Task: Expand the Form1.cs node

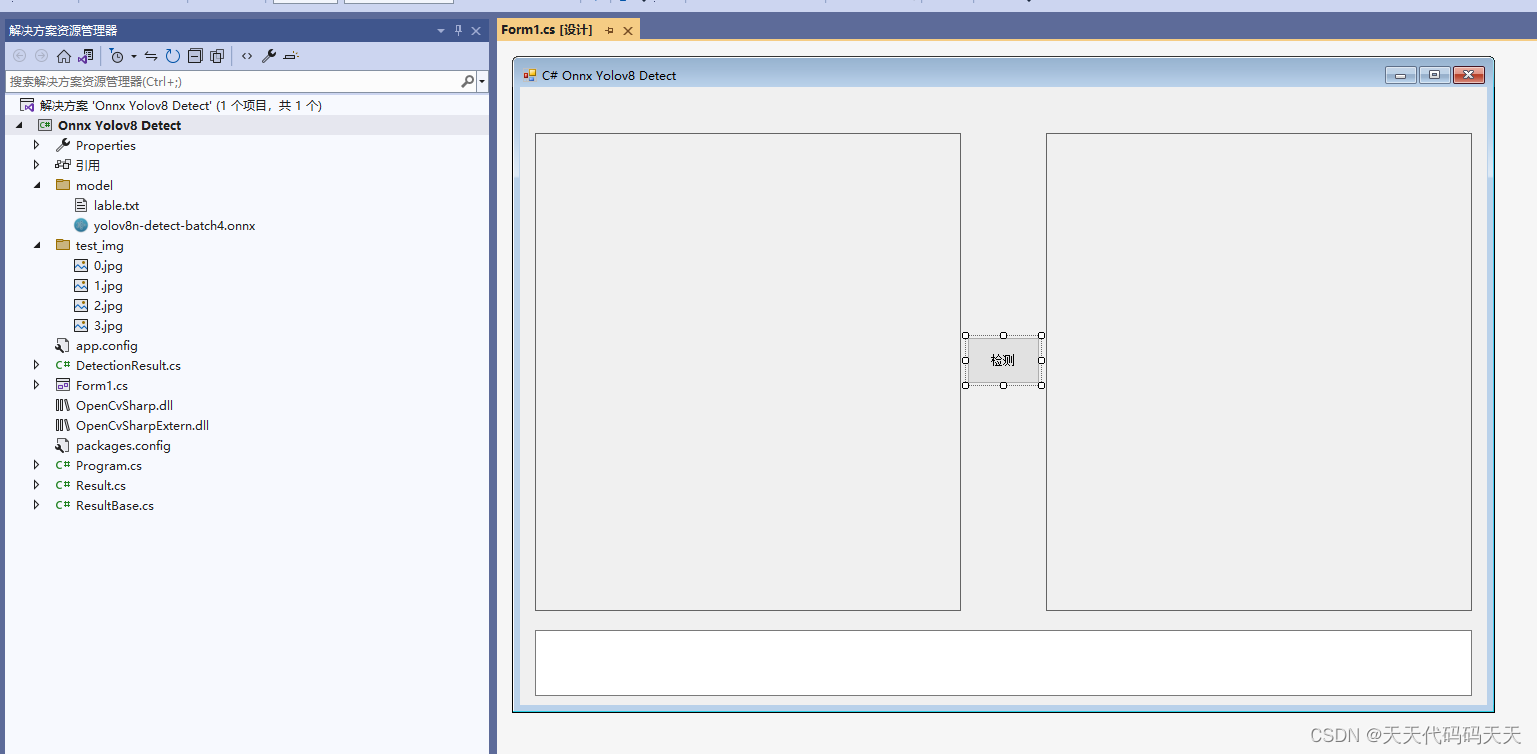Action: [37, 385]
